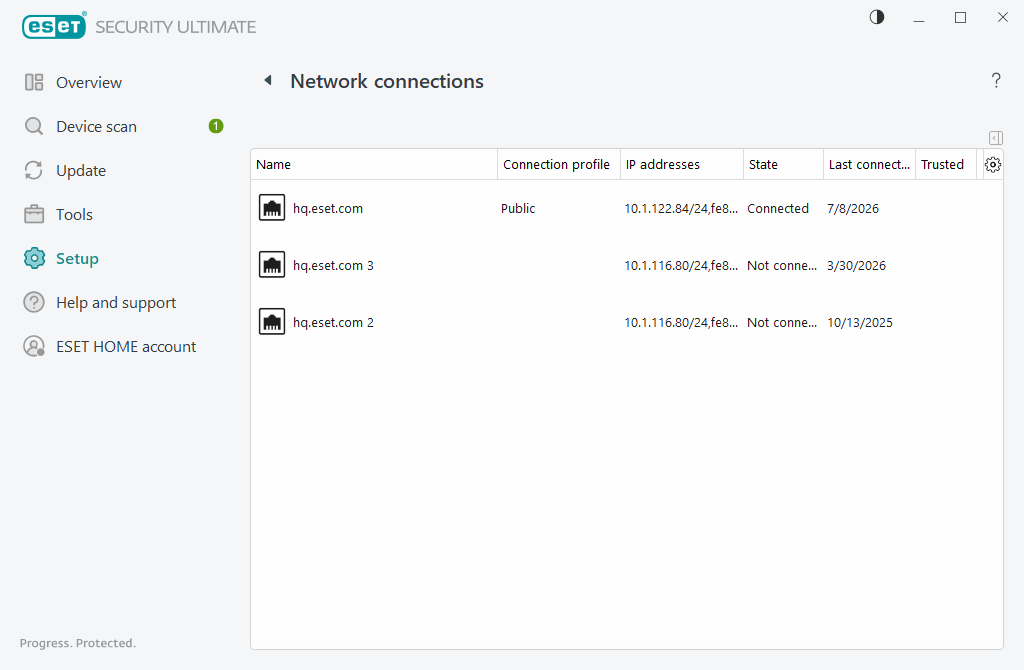The height and width of the screenshot is (670, 1024).
Task: Select the Setup menu item
Action: [77, 259]
